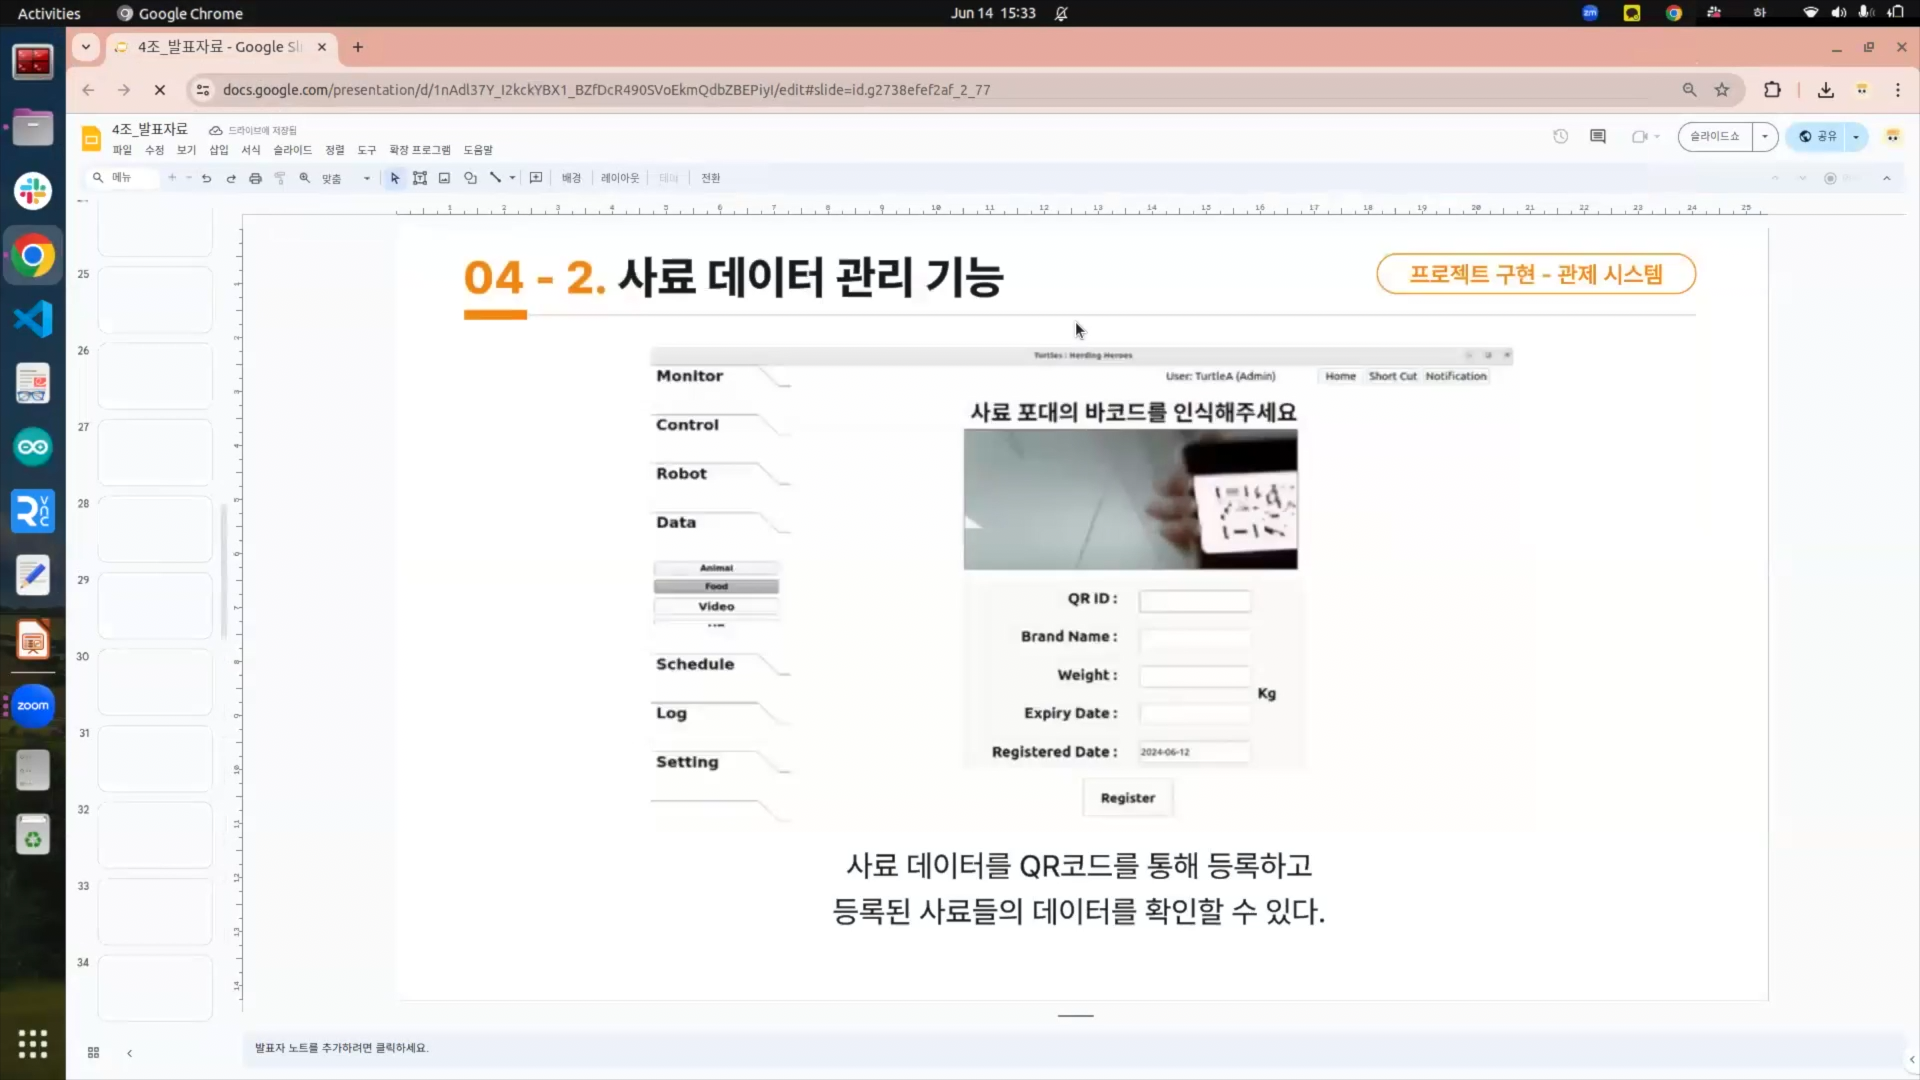Viewport: 1920px width, 1080px height.
Task: Select slide 30 thumbnail in filmstrip
Action: pyautogui.click(x=155, y=681)
